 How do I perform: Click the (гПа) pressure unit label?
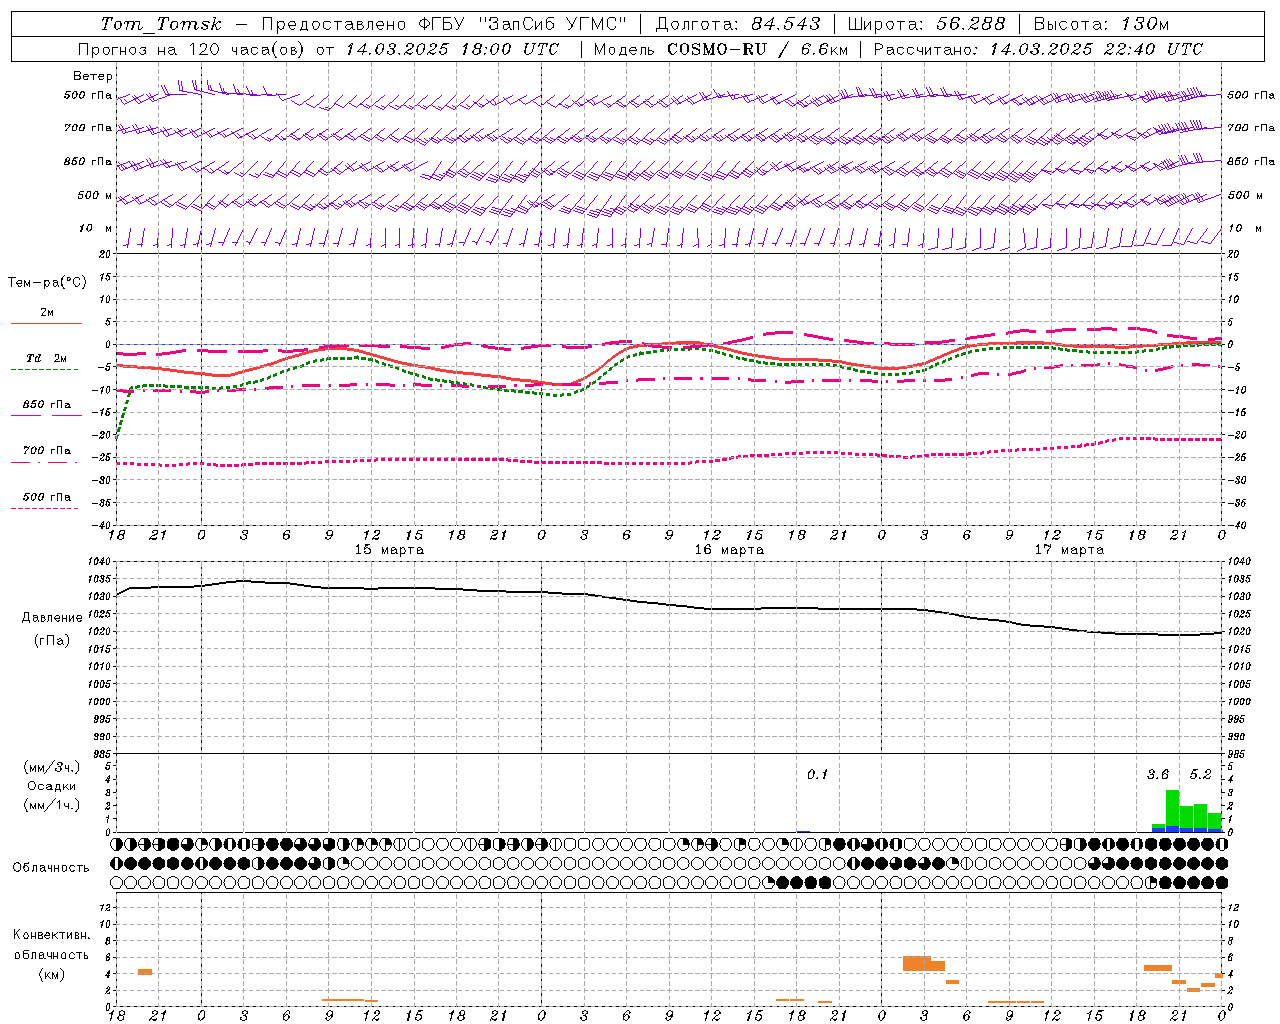(52, 641)
